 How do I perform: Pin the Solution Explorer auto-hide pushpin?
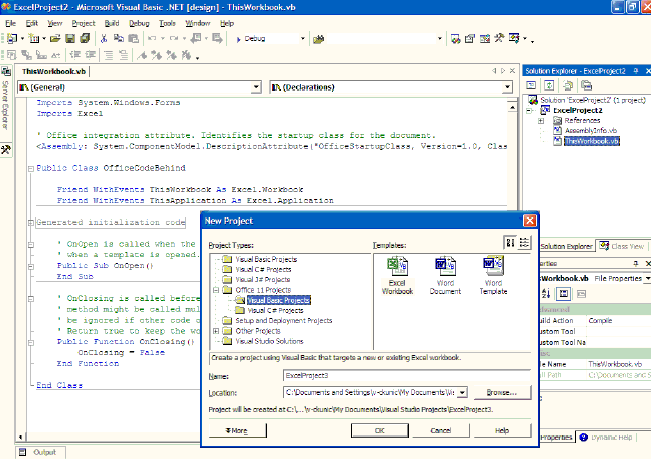[636, 71]
